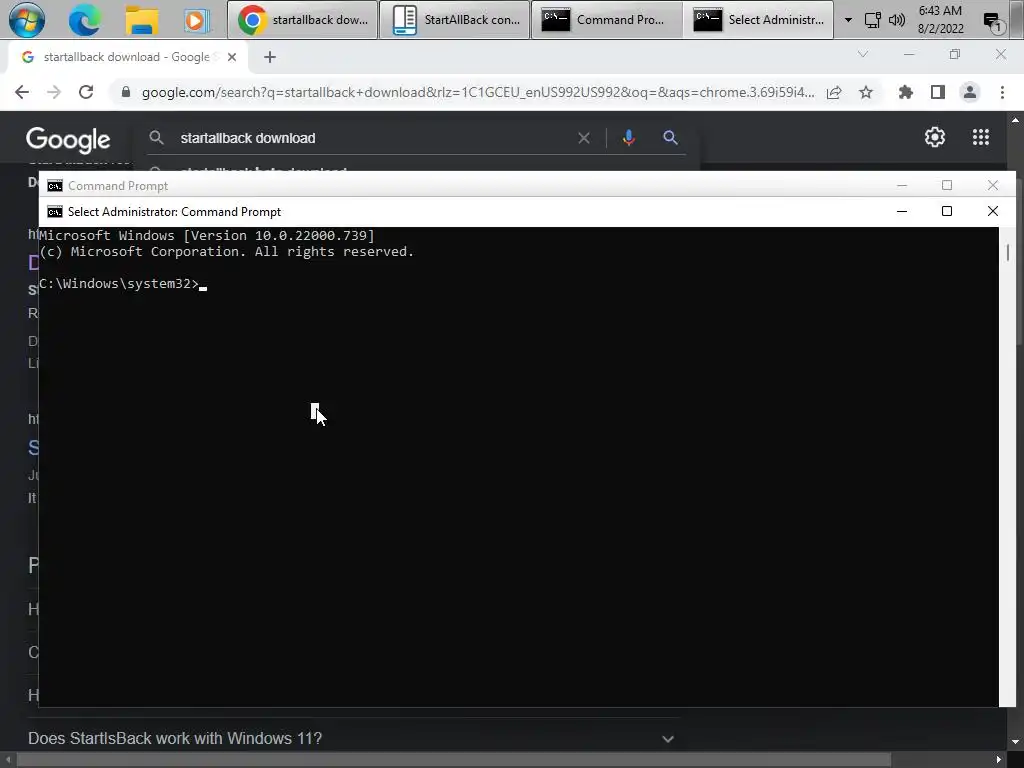Open Command Prompt window system icon
Viewport: 1024px width, 768px height.
55,186
